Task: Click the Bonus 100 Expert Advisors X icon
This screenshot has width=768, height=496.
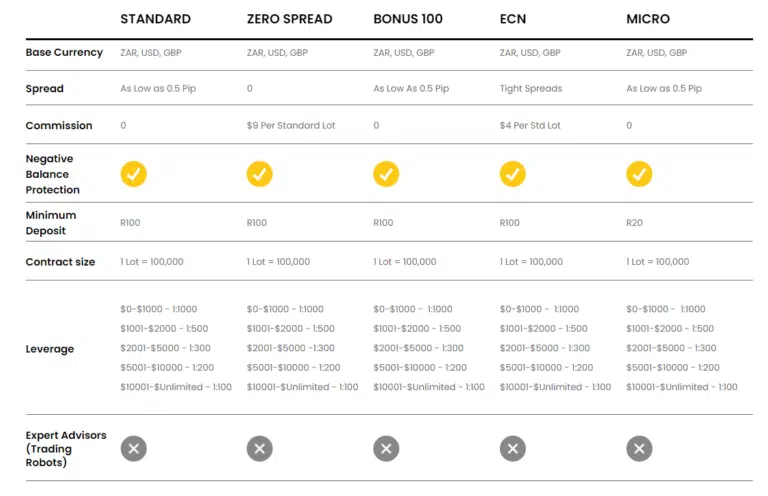Action: [x=386, y=449]
